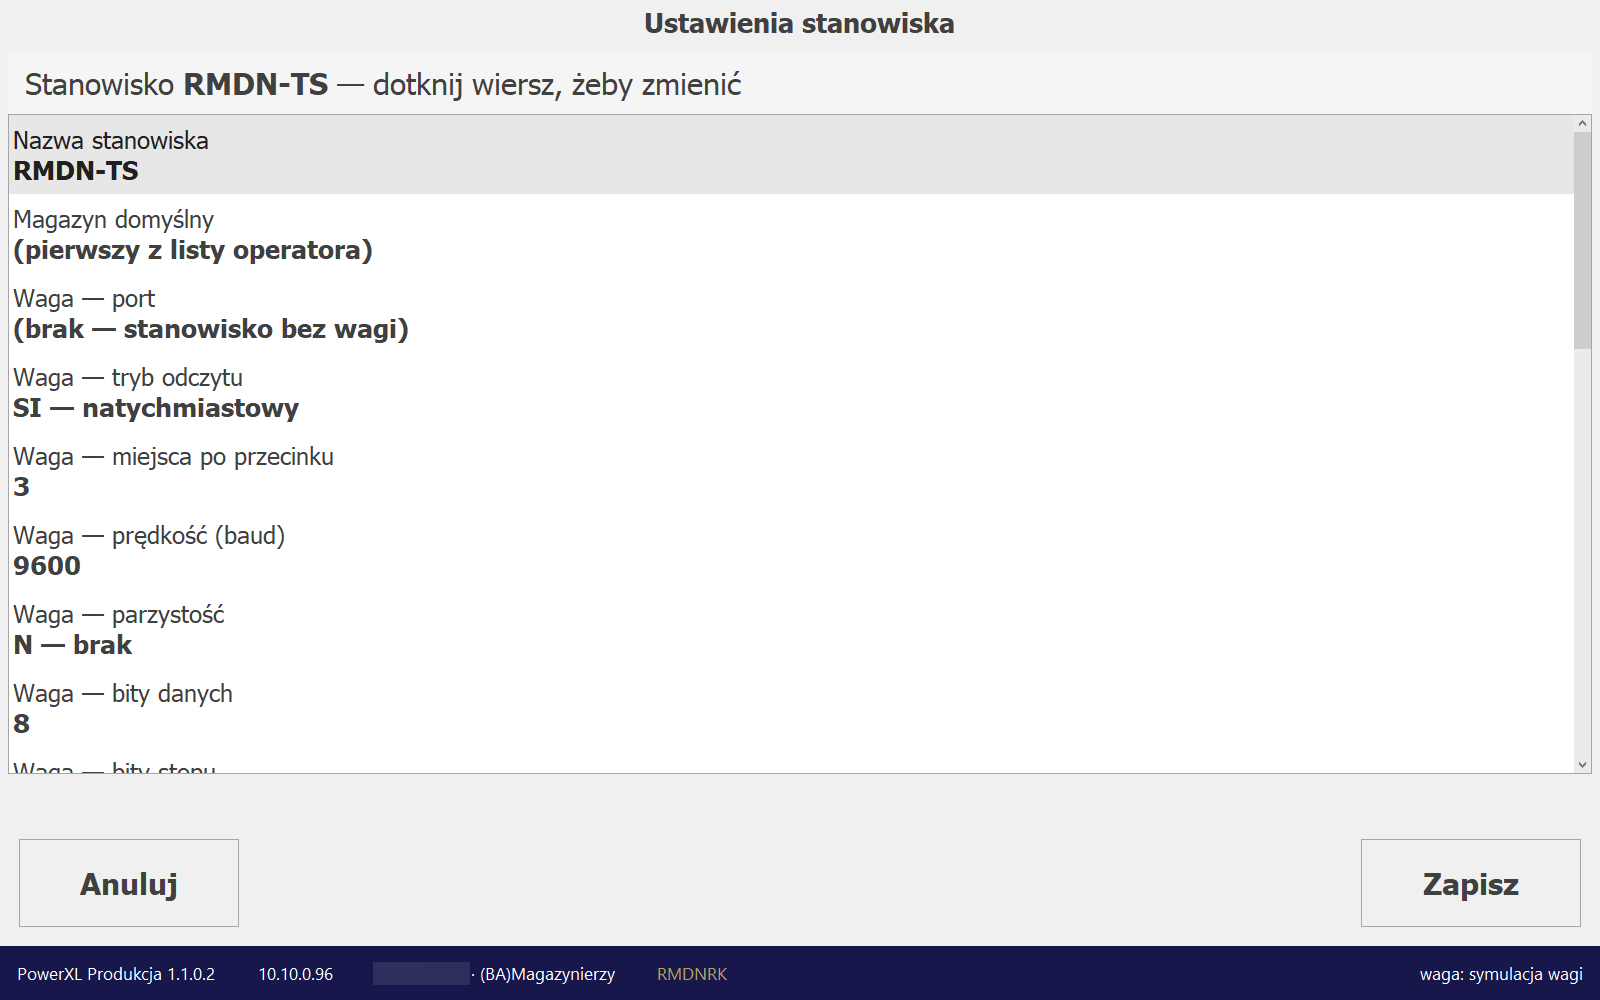Click the scrollbar down arrow

tap(1582, 765)
